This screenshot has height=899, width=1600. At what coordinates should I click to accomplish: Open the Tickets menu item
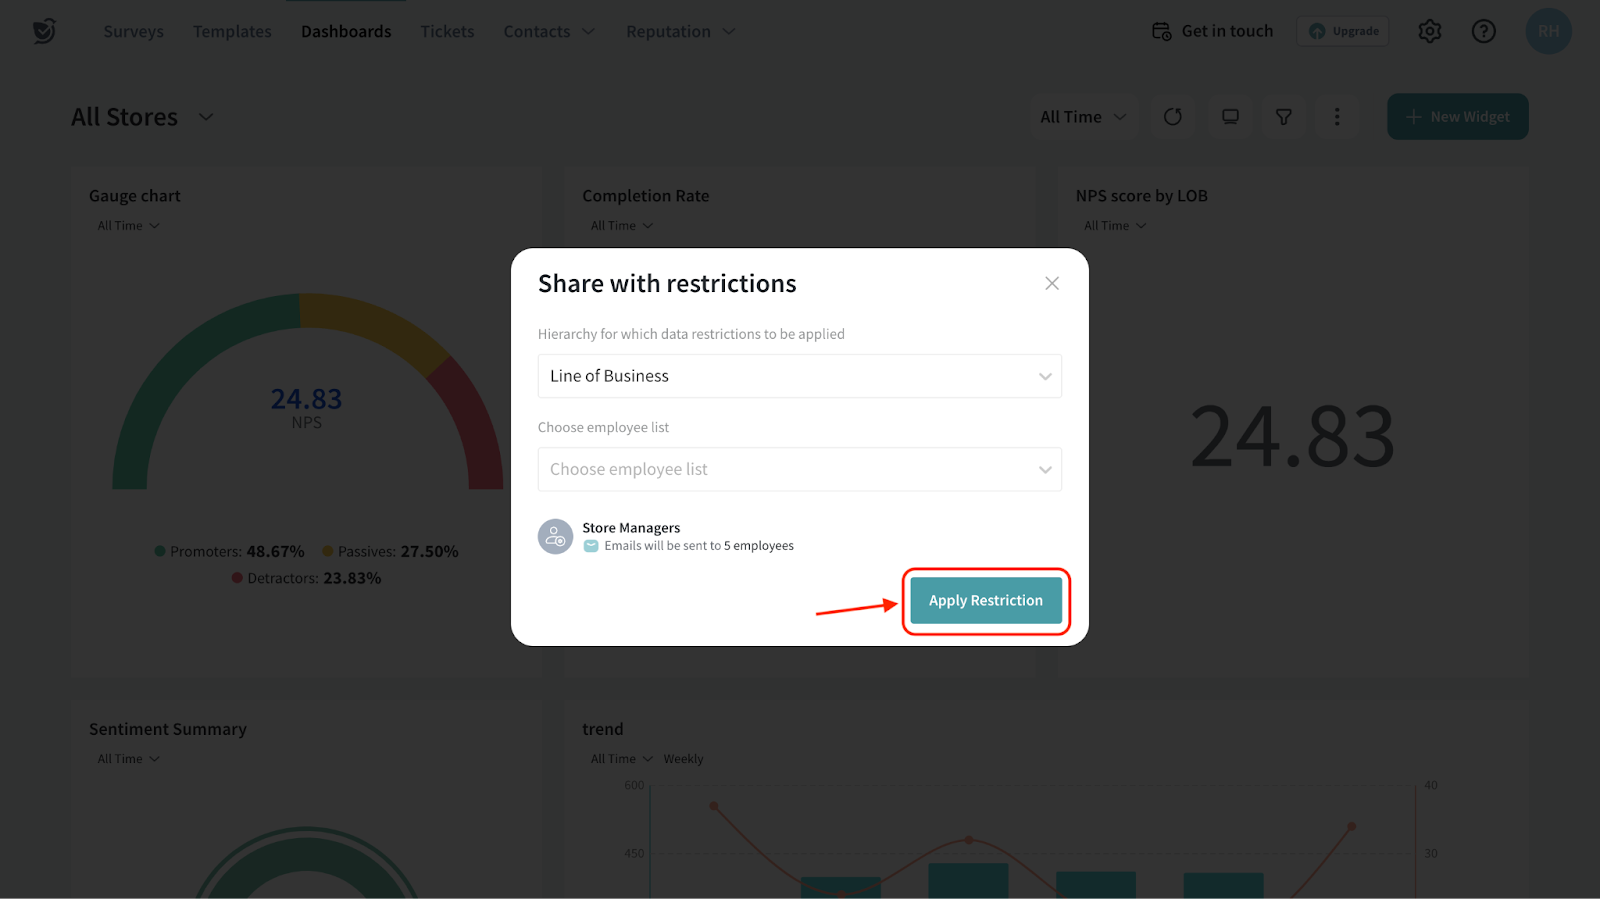pos(447,32)
